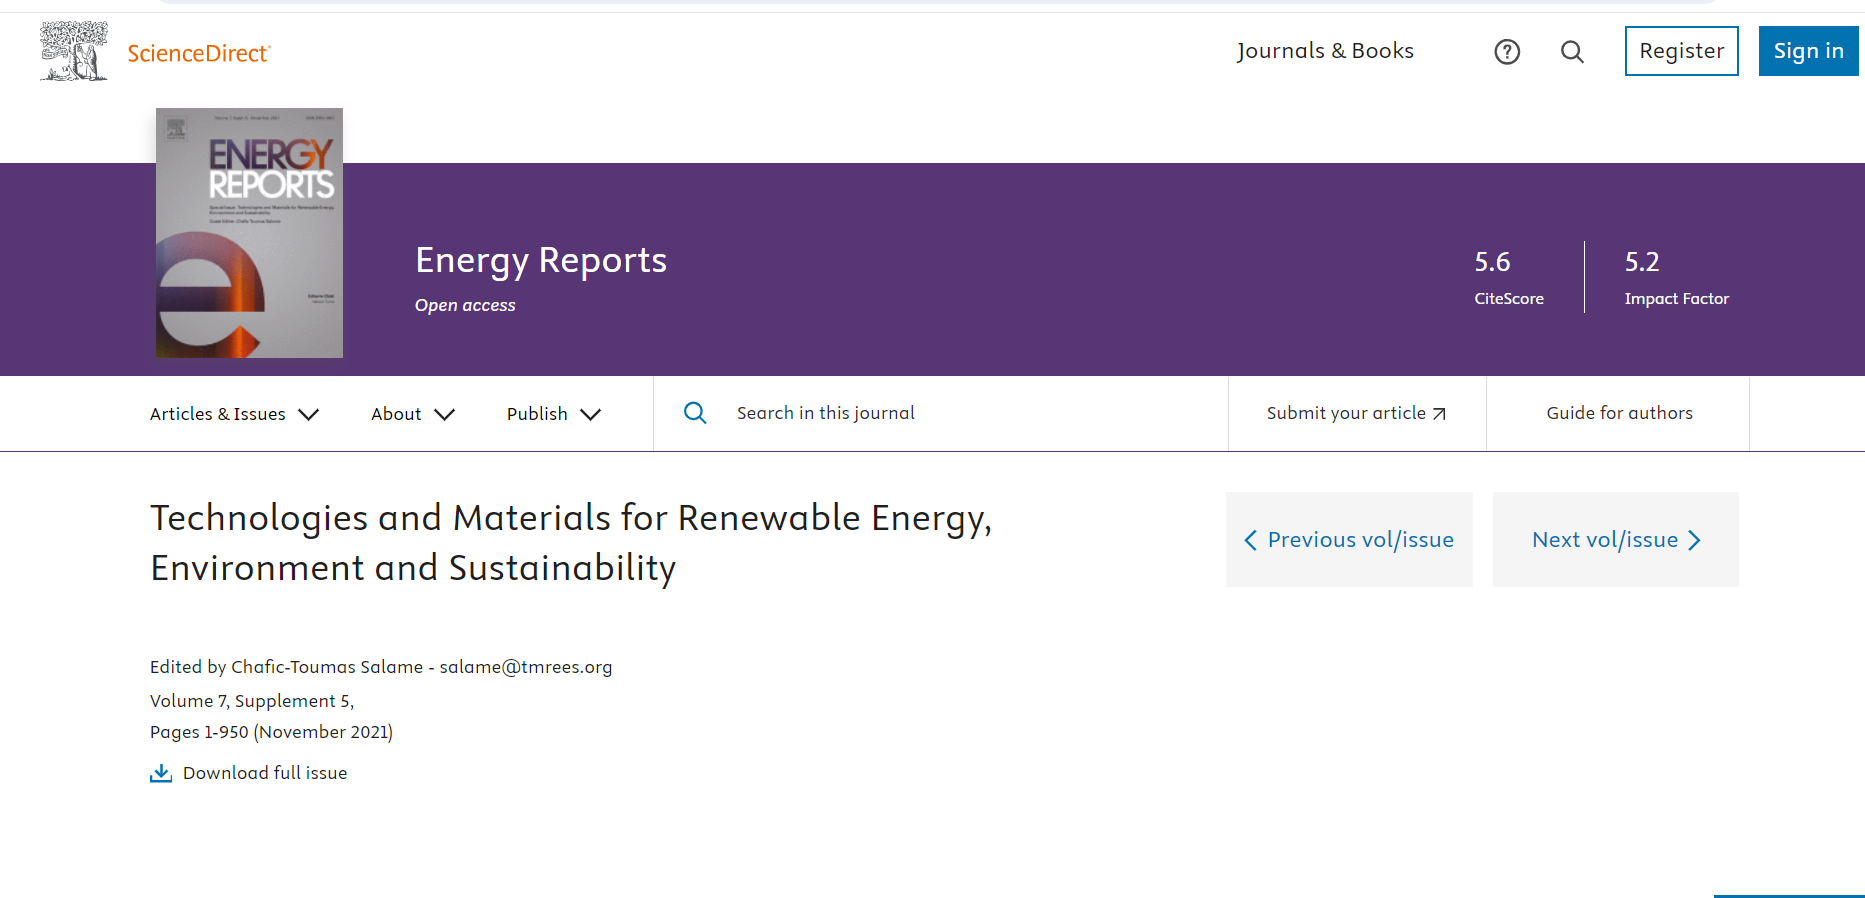Focus the Search in this journal field
This screenshot has width=1865, height=898.
pyautogui.click(x=940, y=413)
